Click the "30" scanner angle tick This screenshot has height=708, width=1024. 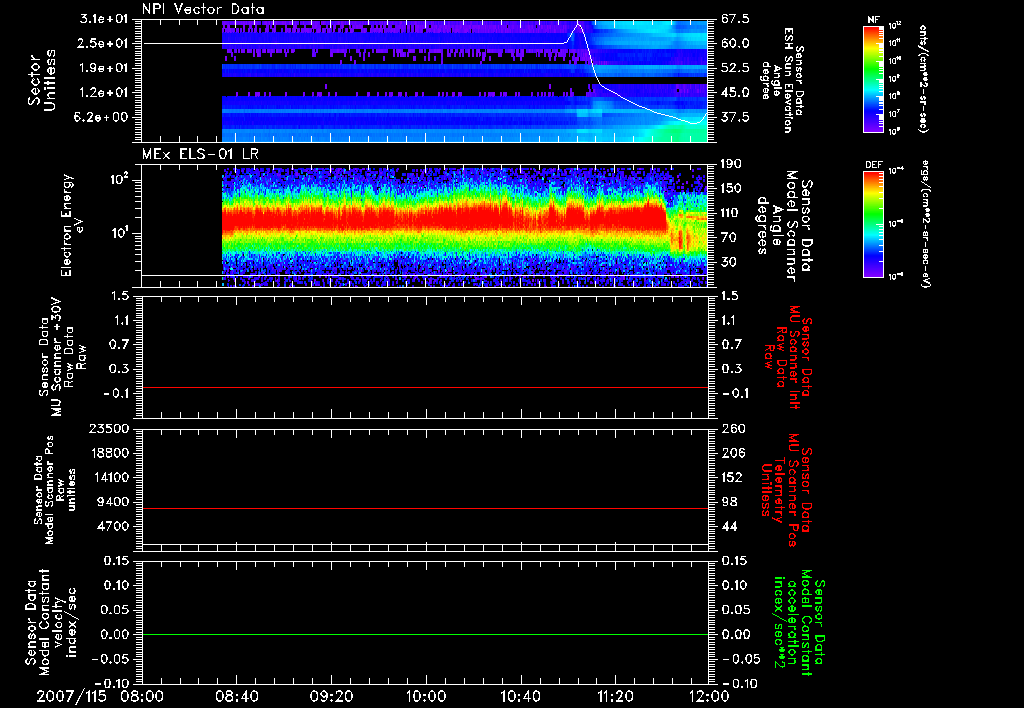728,263
